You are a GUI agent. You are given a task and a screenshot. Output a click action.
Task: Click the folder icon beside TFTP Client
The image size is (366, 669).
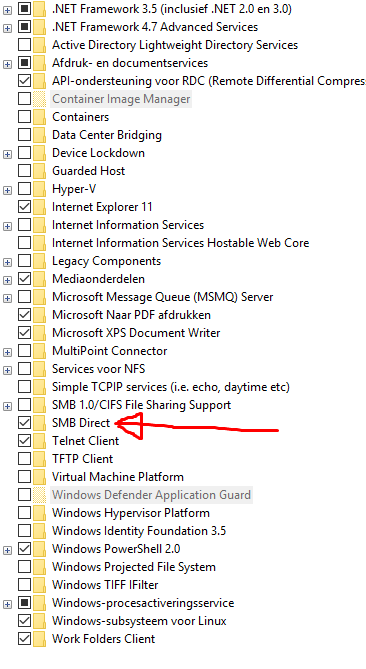click(x=39, y=459)
